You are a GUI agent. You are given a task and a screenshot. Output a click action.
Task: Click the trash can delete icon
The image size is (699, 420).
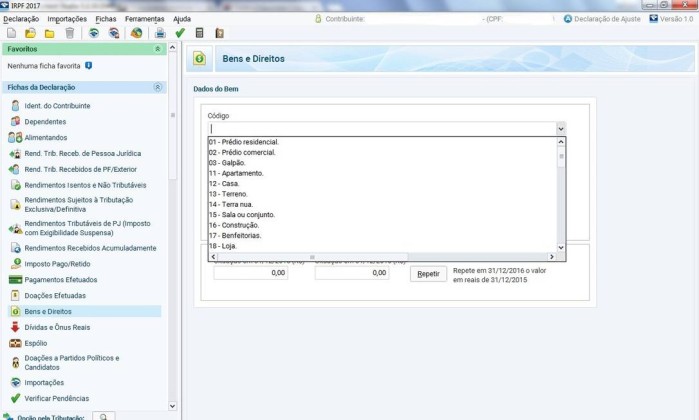pyautogui.click(x=69, y=33)
